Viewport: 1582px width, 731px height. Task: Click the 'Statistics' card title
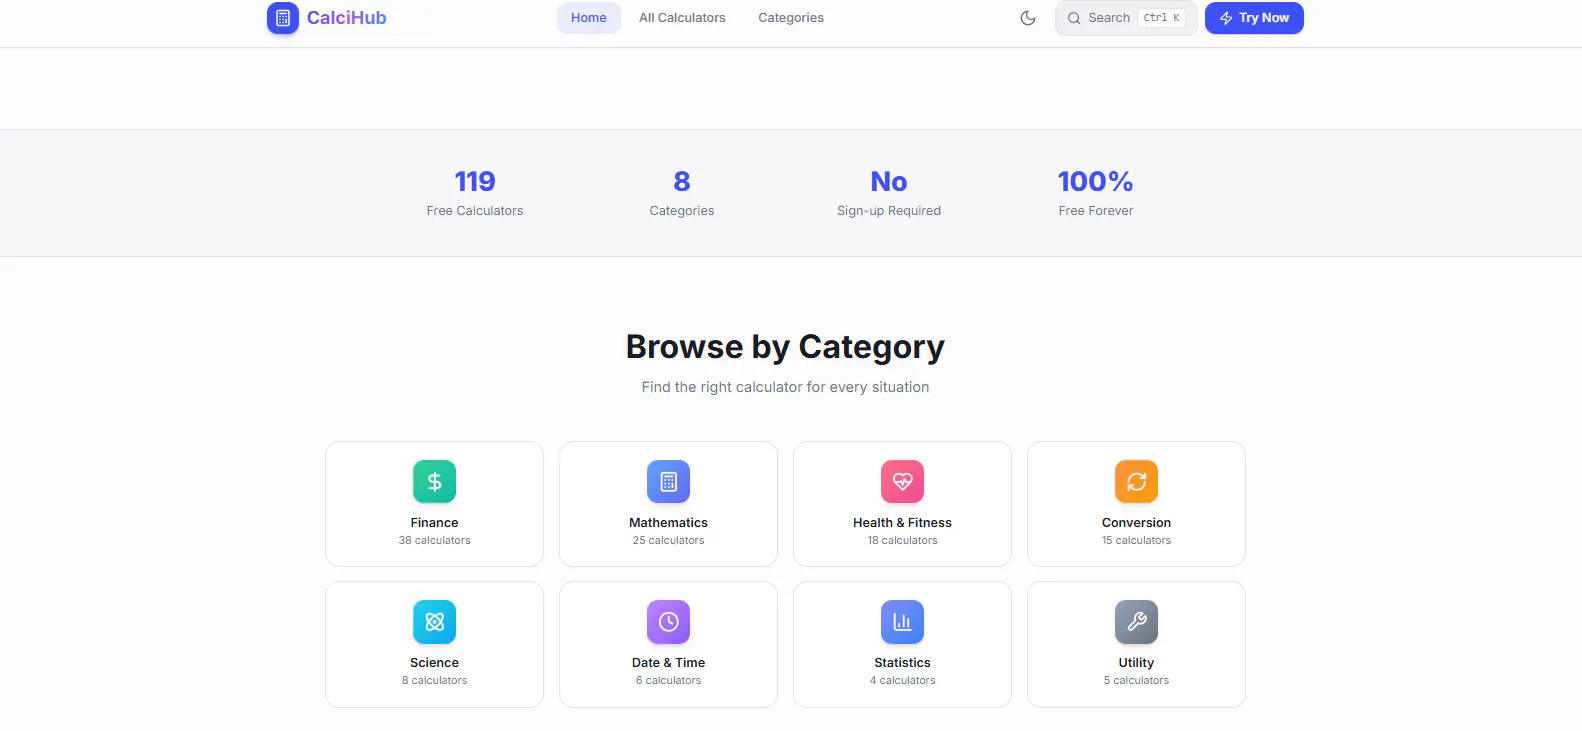coord(902,663)
